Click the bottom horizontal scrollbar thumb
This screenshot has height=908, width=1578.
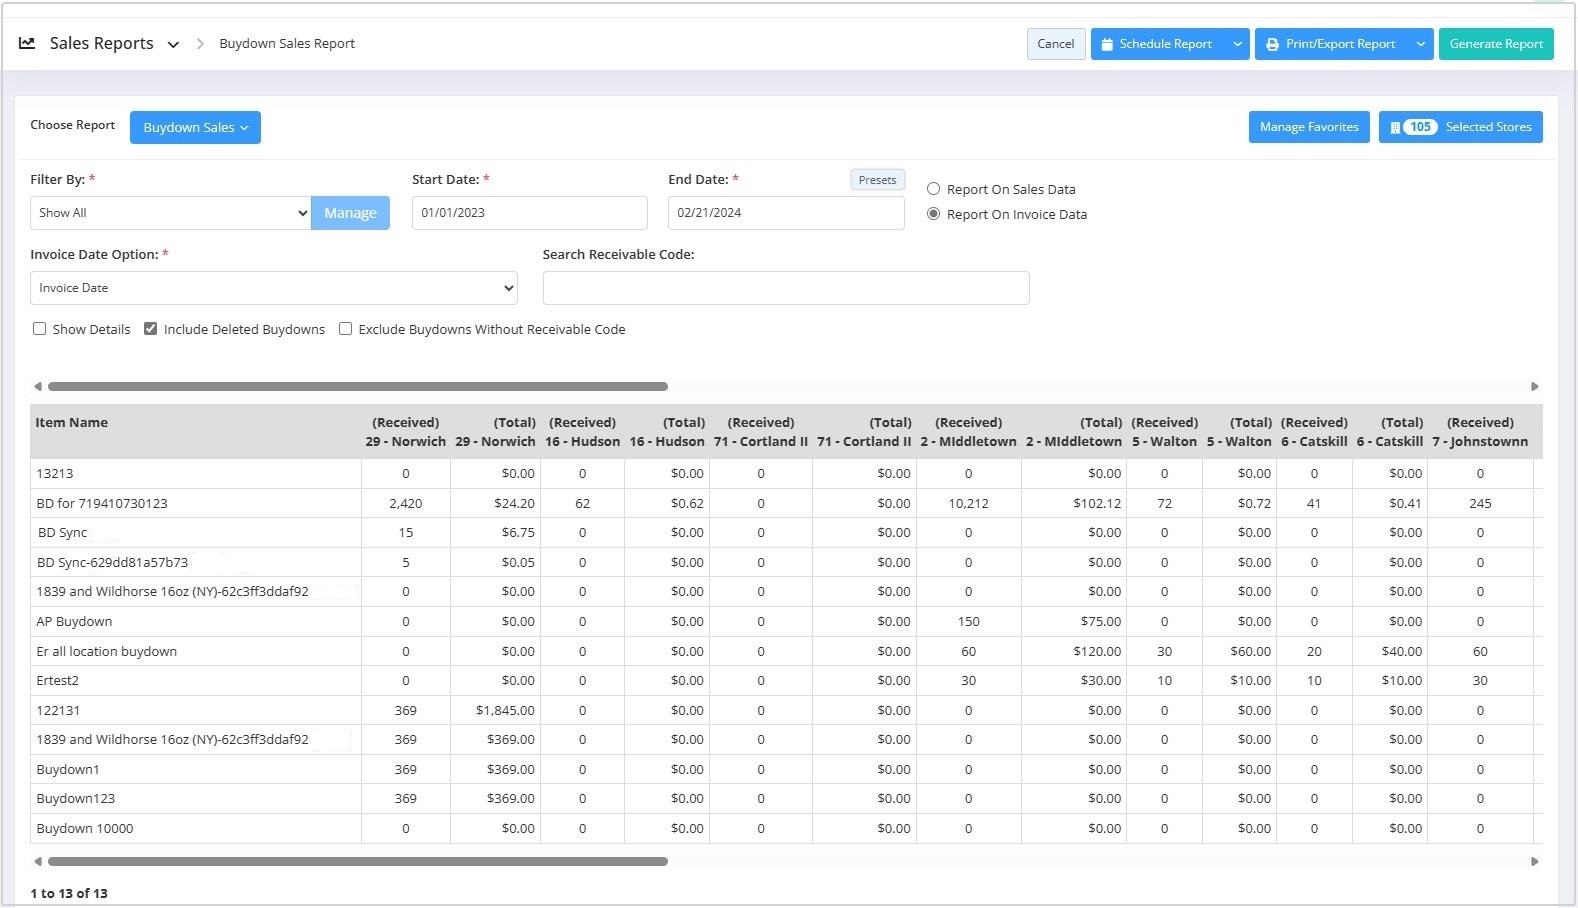click(x=358, y=861)
